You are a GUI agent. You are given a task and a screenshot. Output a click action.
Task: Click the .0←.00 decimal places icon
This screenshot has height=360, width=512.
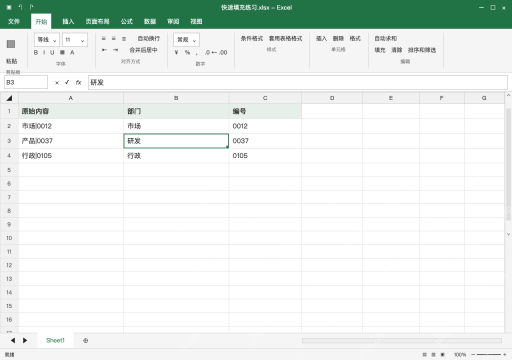pos(216,52)
